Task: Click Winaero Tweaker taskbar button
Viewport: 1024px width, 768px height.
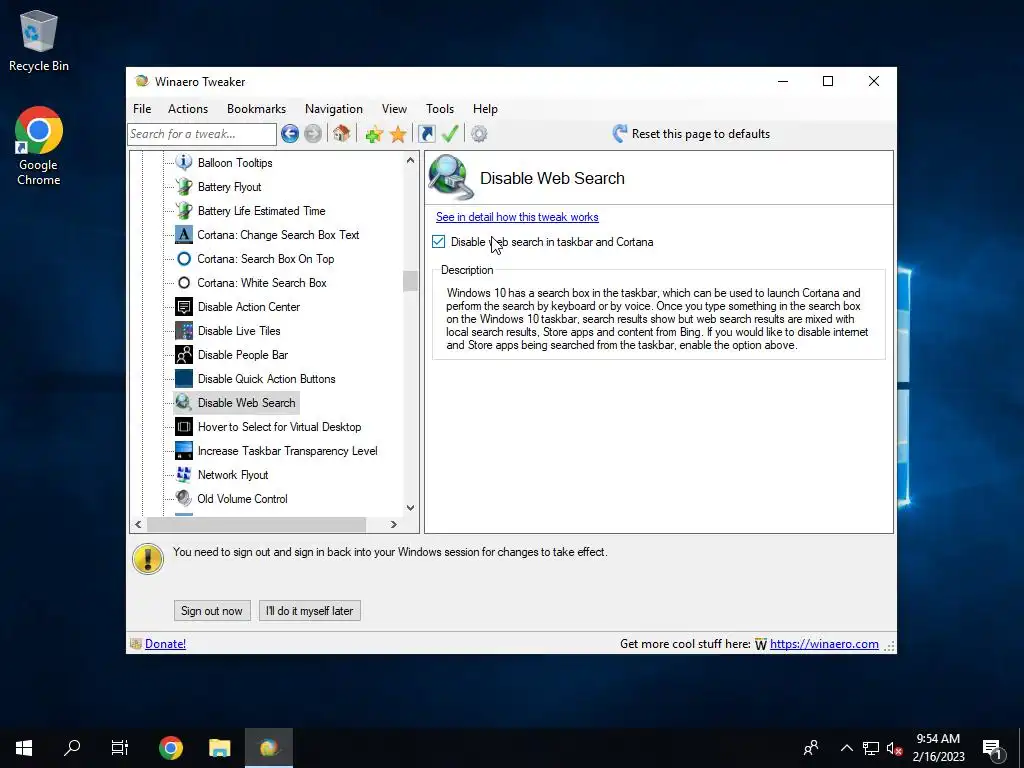Action: pos(268,748)
